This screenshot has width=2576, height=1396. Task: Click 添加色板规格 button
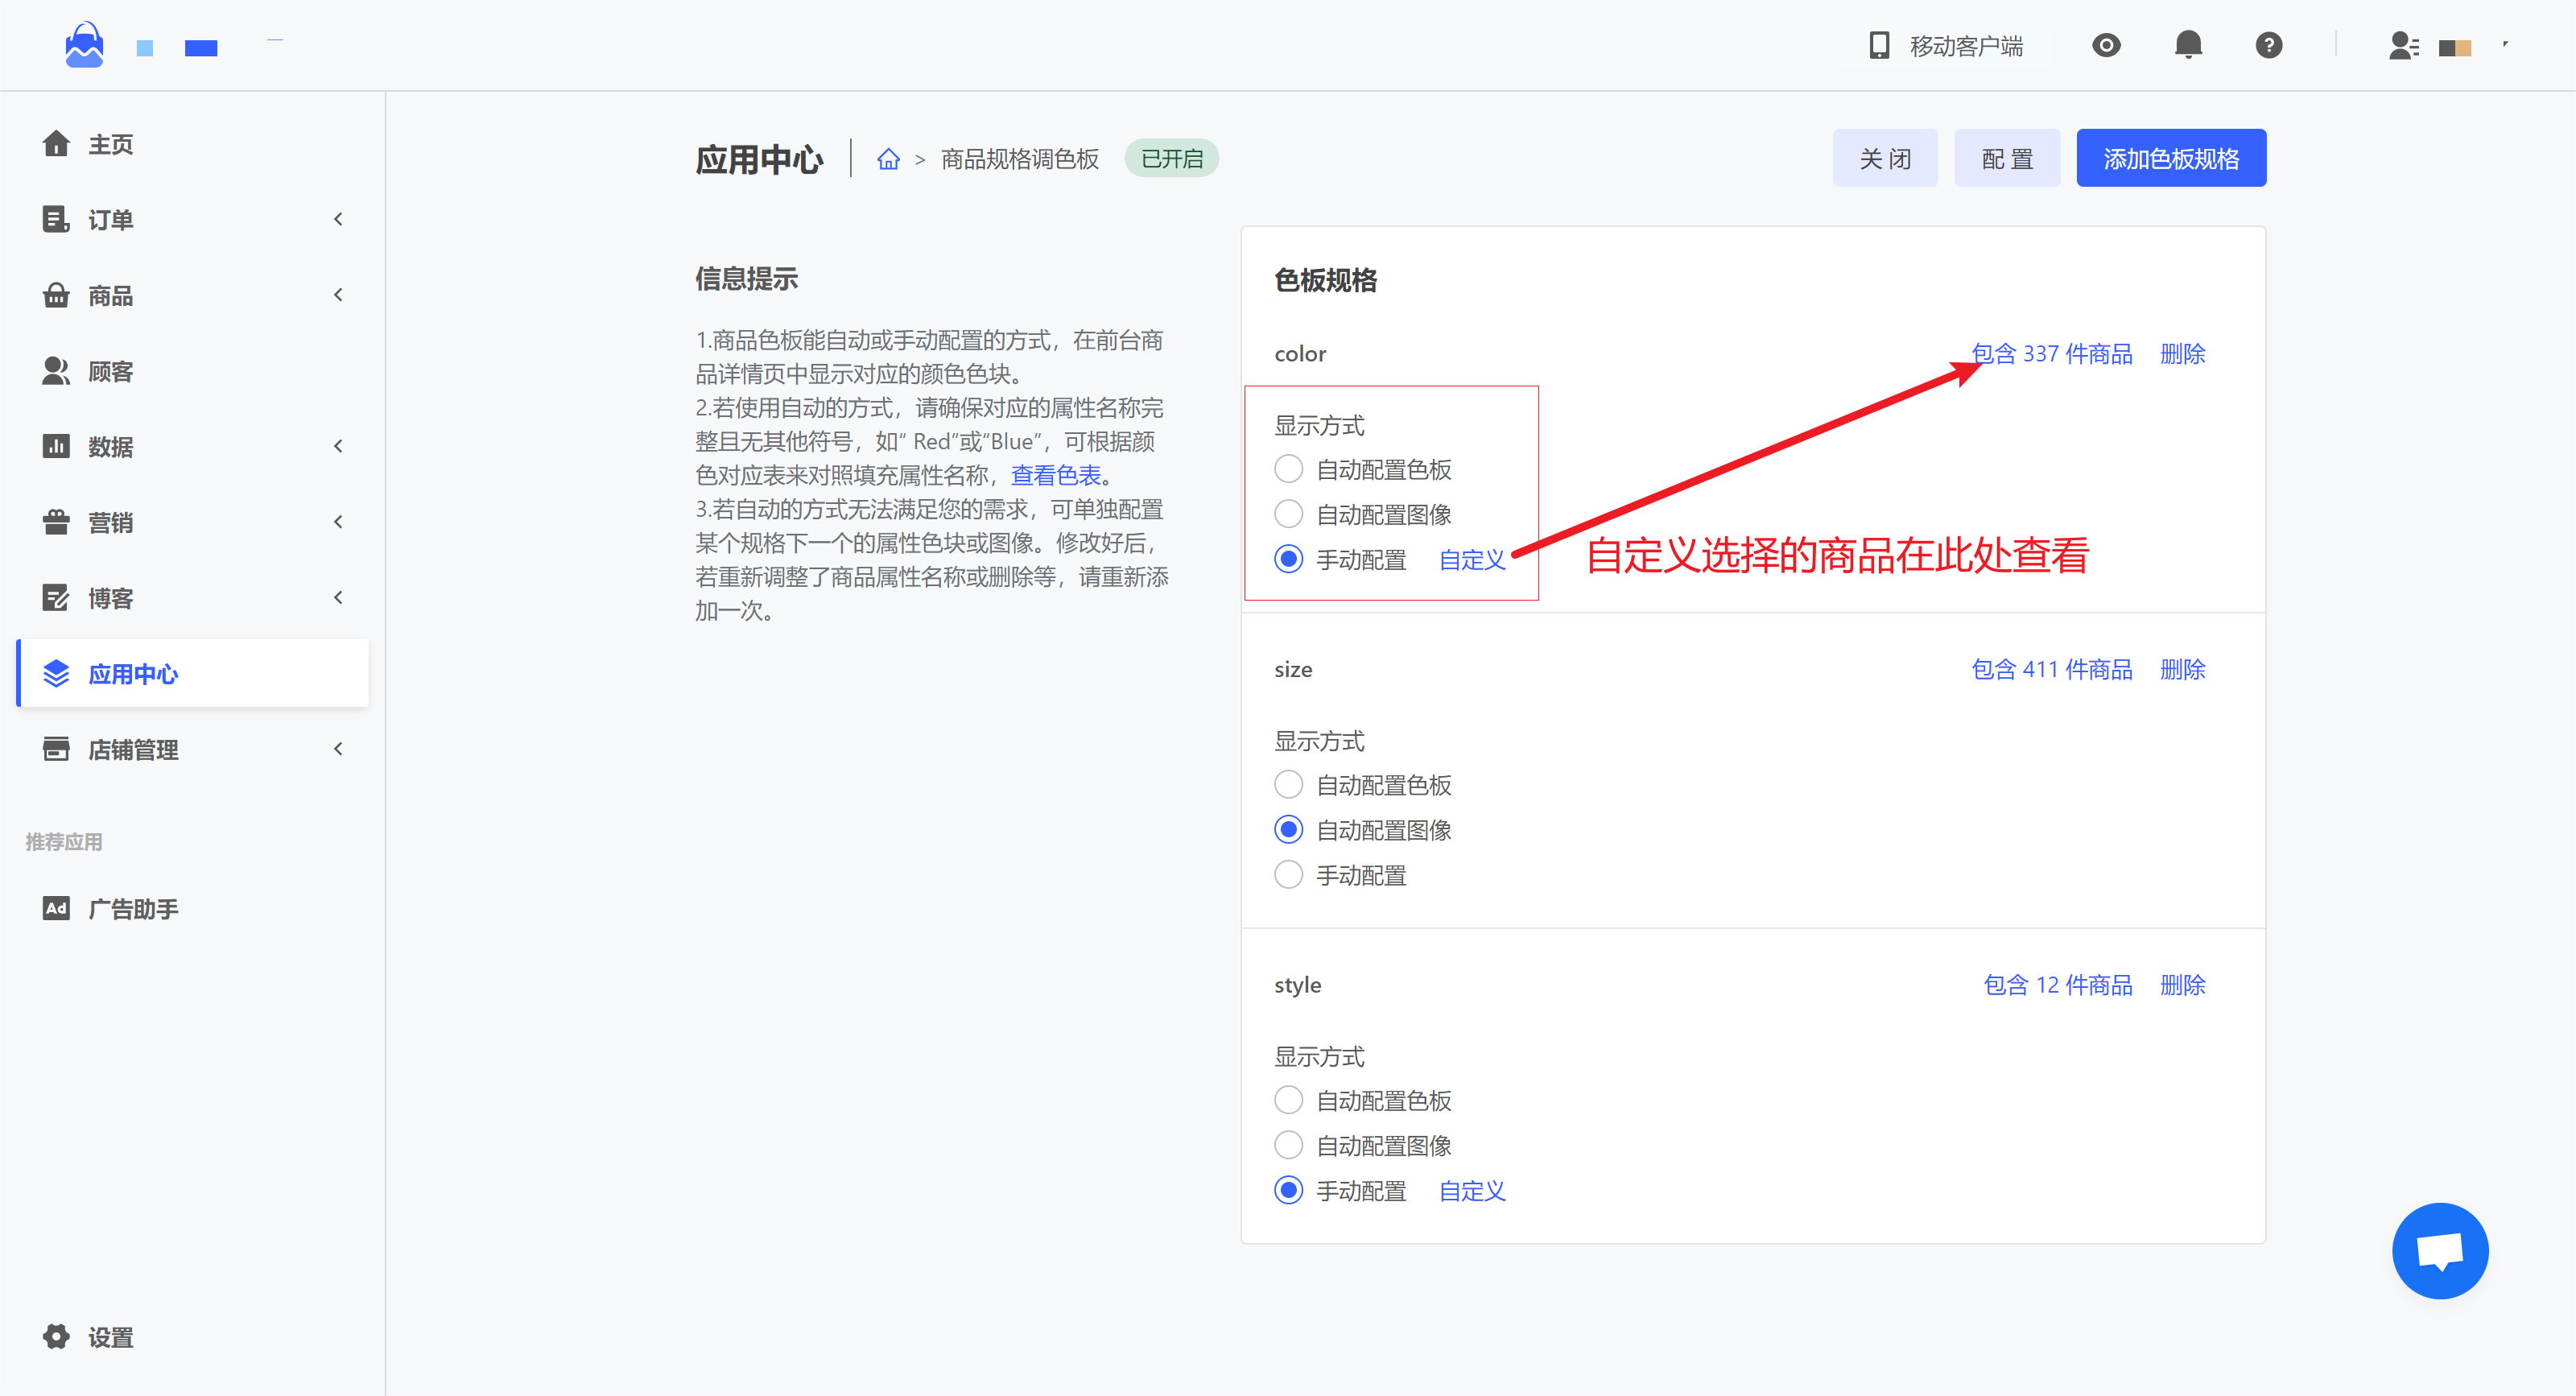point(2171,158)
